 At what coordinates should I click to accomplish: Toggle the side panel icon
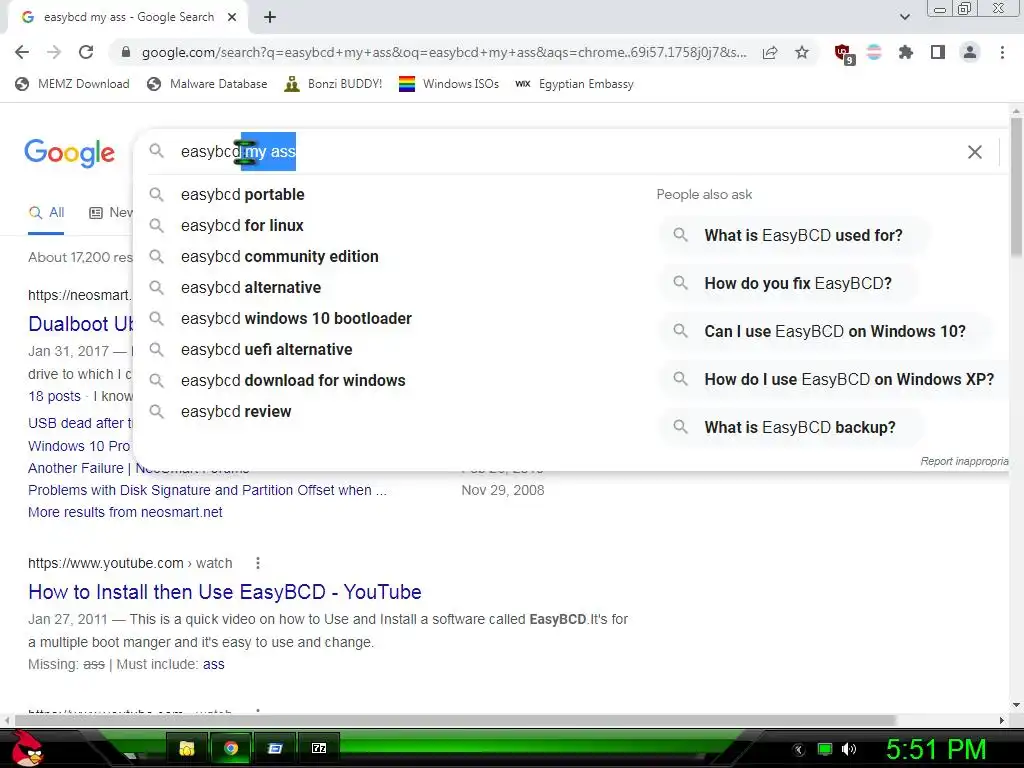click(x=938, y=52)
